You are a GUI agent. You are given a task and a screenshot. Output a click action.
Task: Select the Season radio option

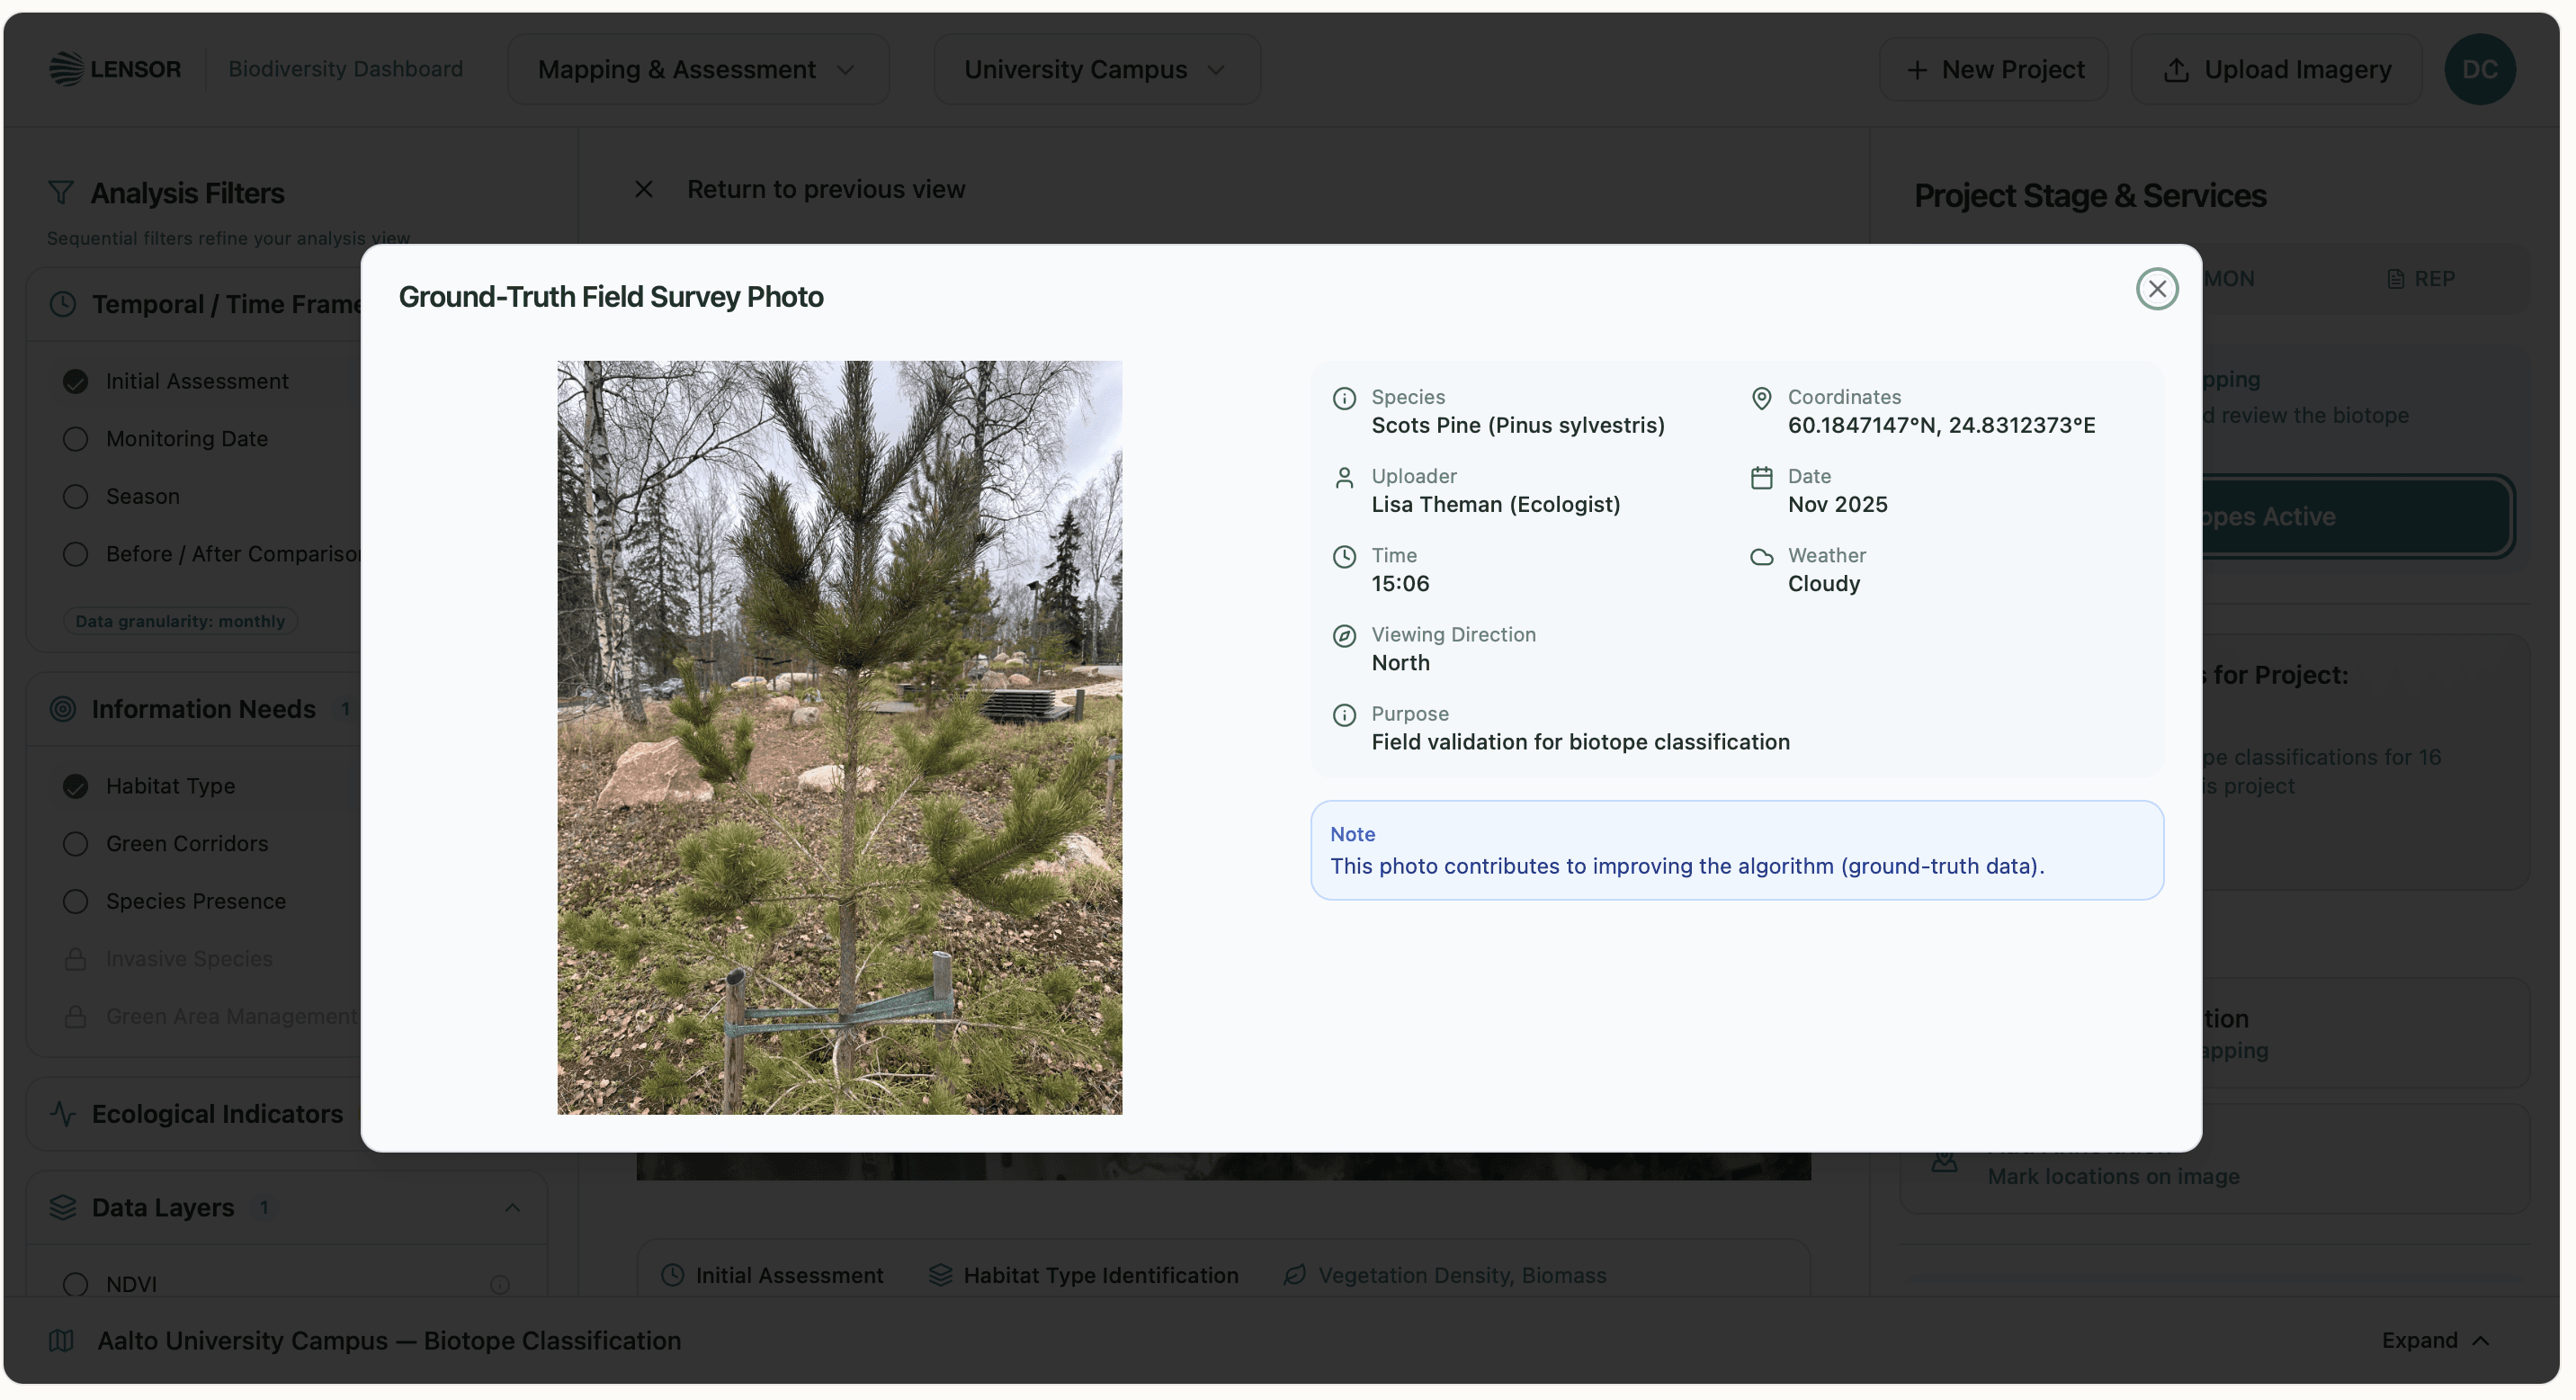pos(75,497)
